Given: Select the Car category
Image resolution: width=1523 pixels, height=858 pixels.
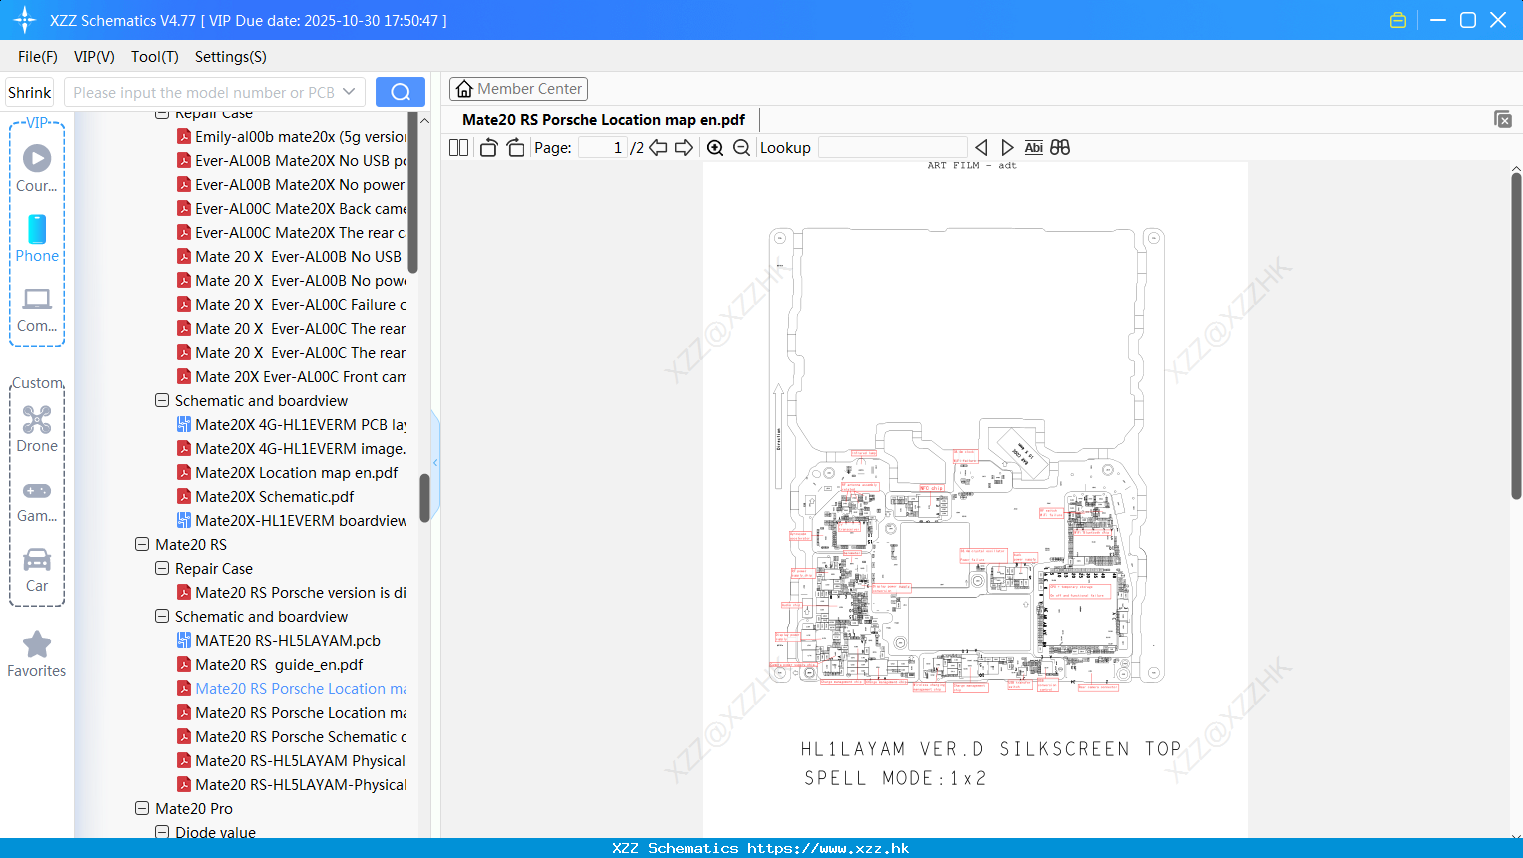Looking at the screenshot, I should coord(37,570).
